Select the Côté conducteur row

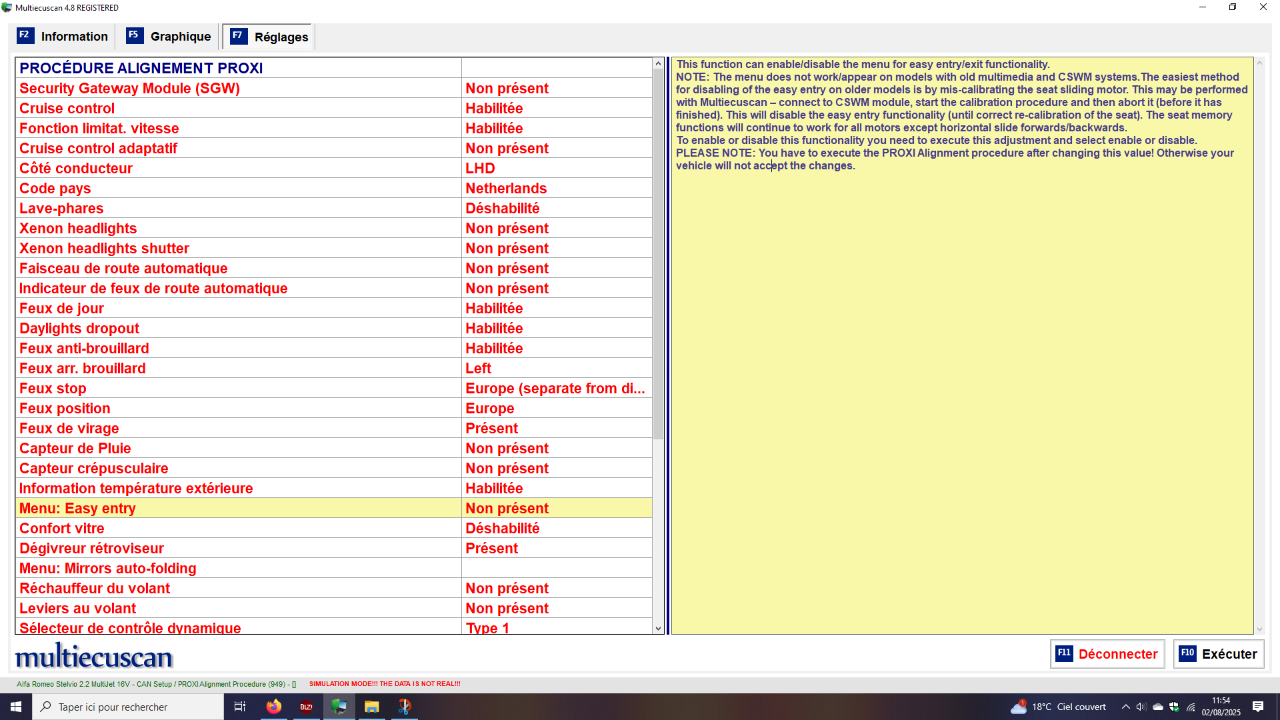tap(334, 168)
